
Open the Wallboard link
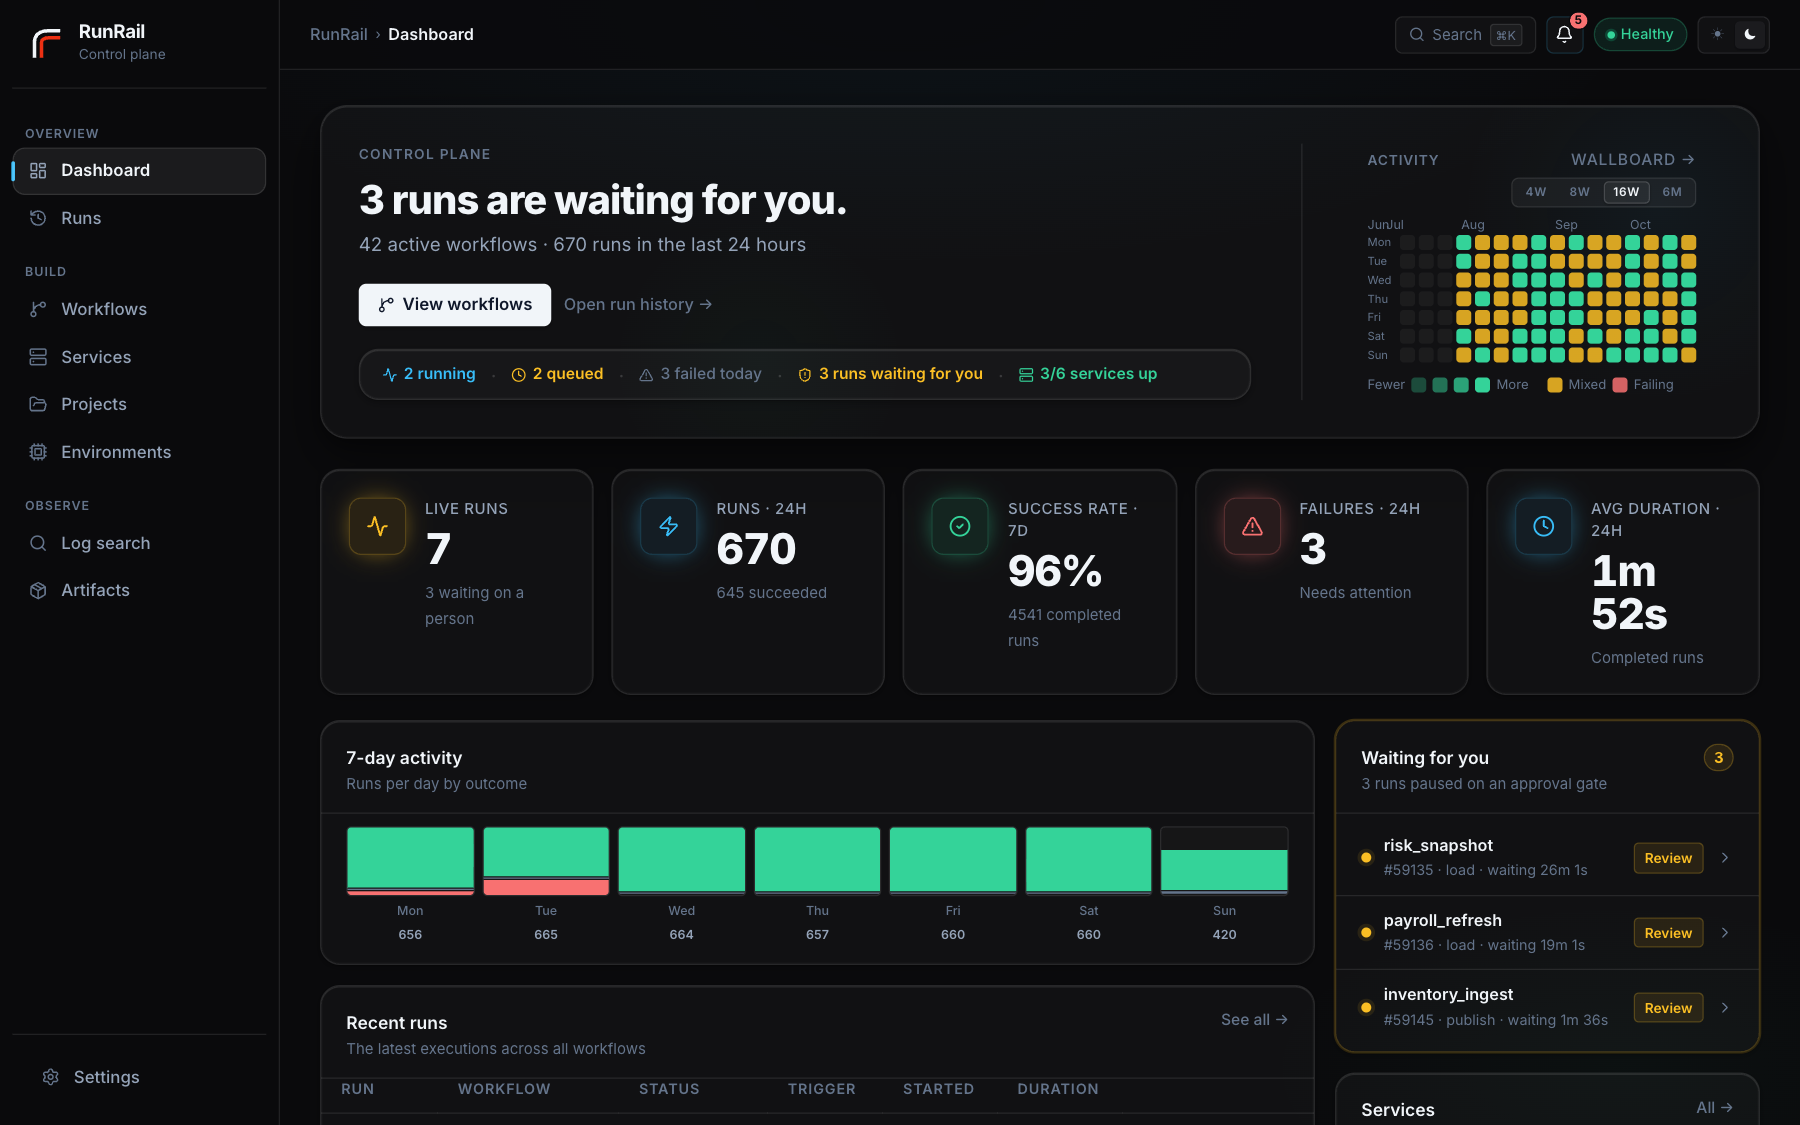point(1632,160)
